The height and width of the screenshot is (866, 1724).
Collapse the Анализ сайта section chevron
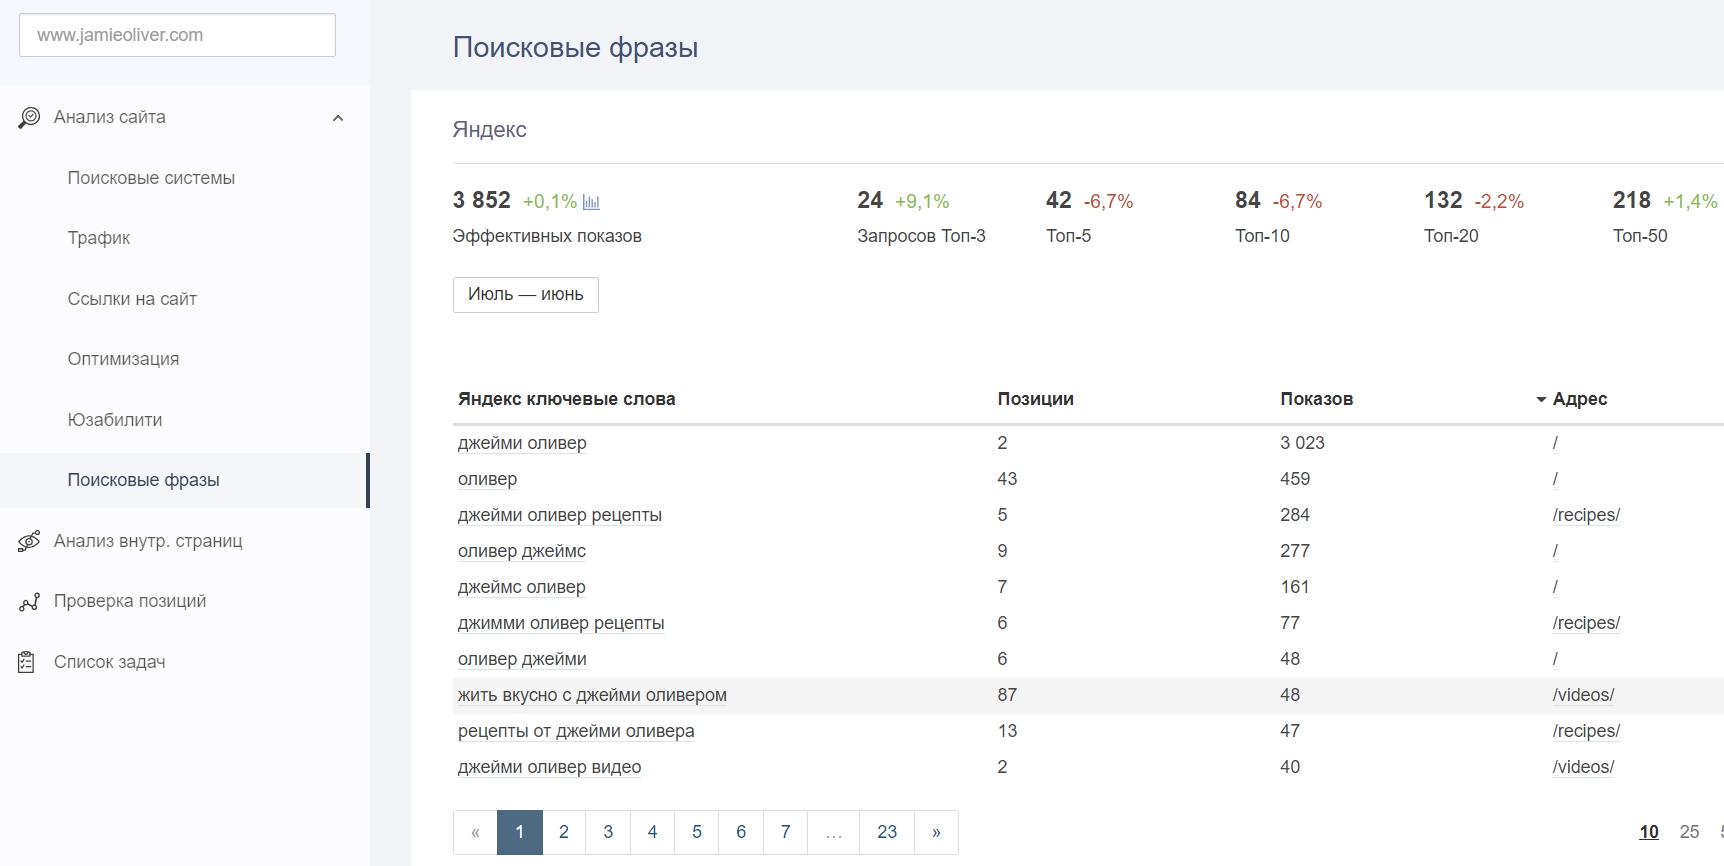[x=338, y=118]
